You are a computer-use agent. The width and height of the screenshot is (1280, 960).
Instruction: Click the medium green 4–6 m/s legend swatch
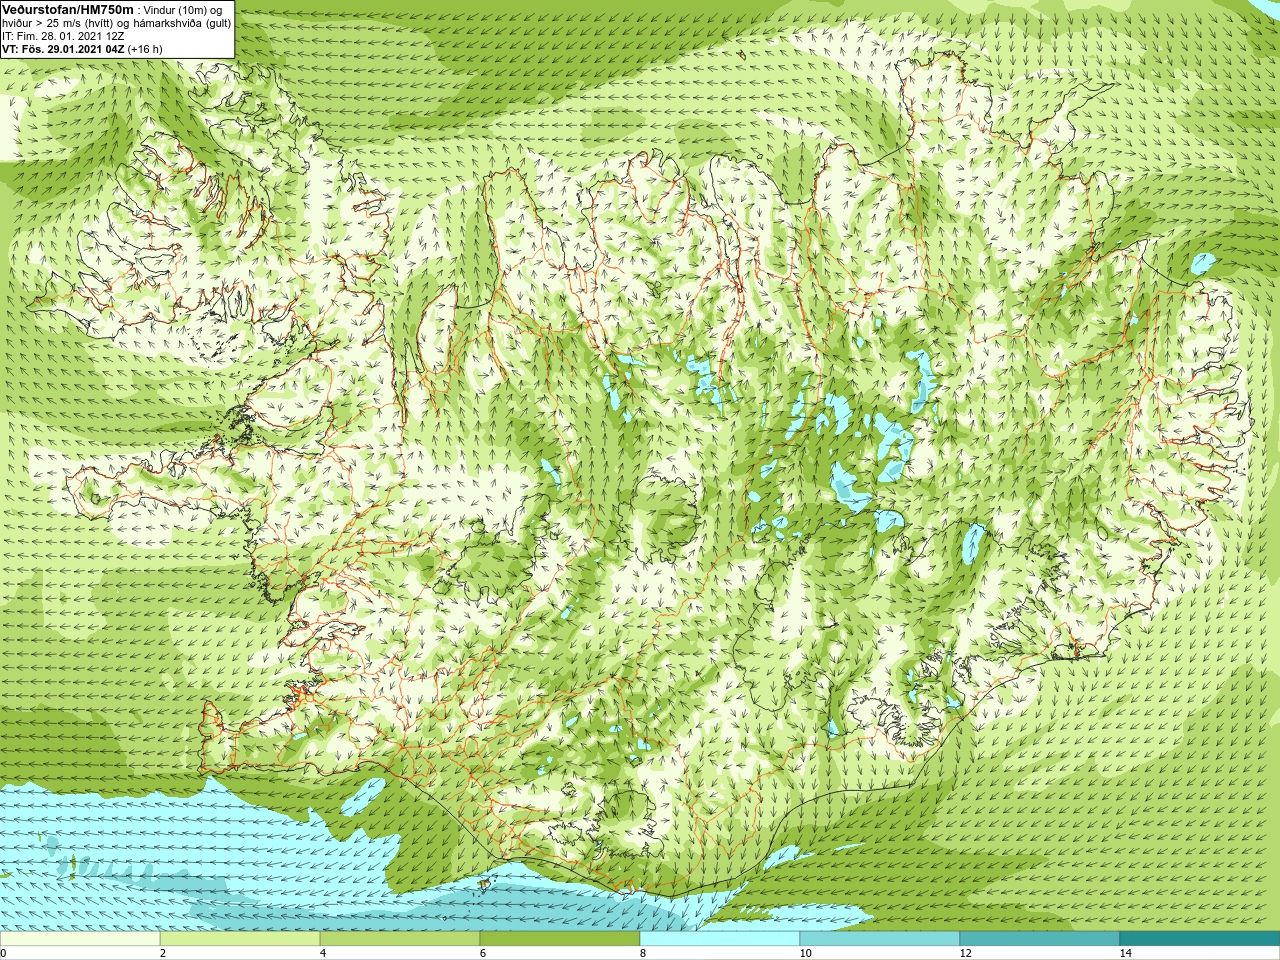tap(400, 939)
